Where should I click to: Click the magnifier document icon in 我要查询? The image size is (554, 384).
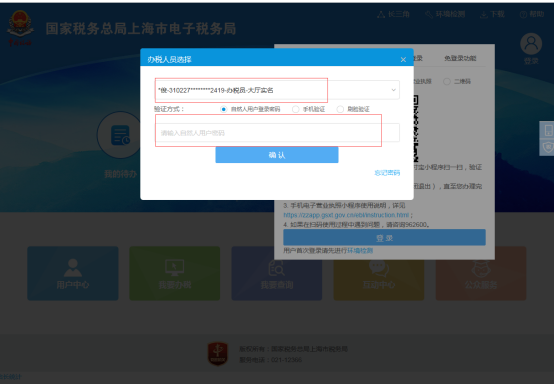pos(276,268)
